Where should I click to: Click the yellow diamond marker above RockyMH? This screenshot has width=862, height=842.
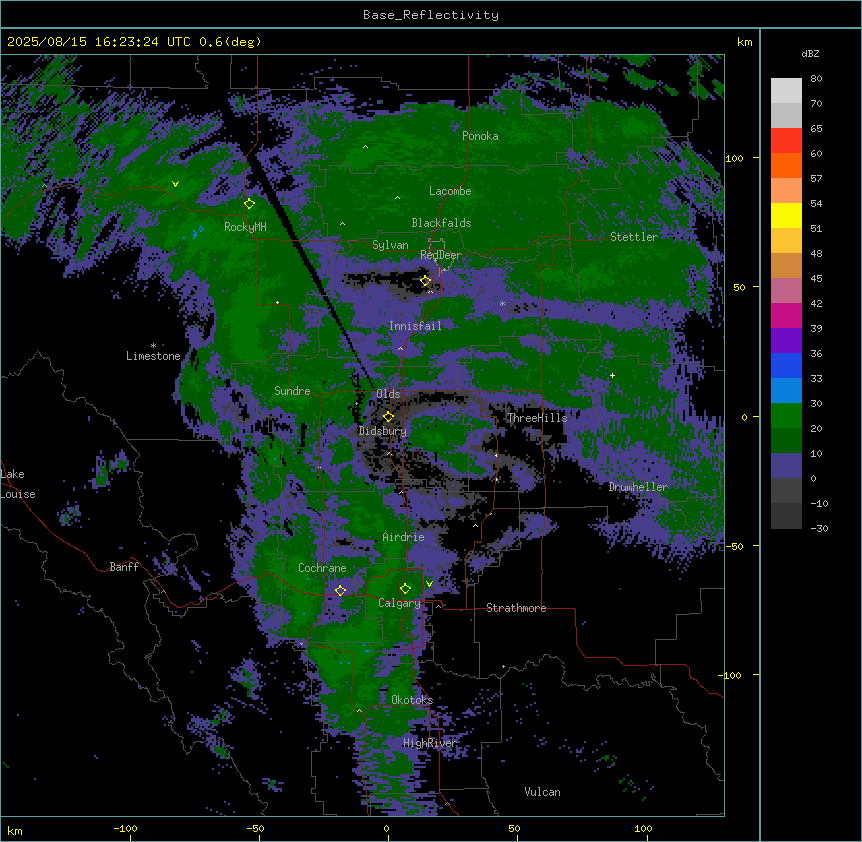(250, 204)
